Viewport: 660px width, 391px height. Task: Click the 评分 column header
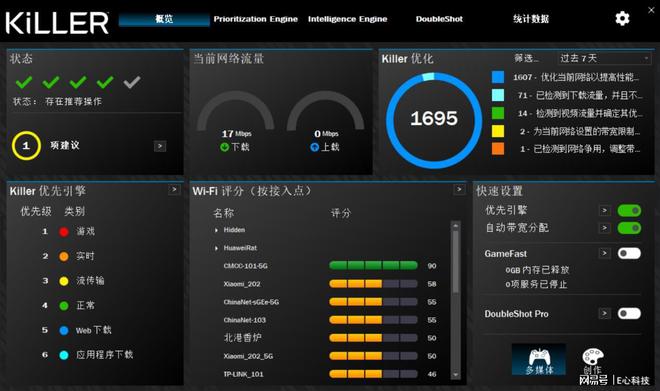coord(340,213)
